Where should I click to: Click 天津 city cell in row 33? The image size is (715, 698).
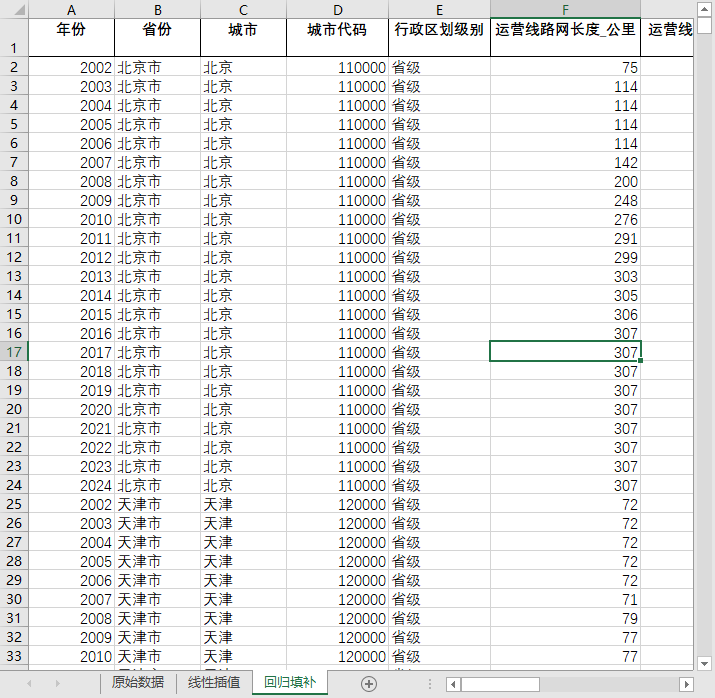coord(243,656)
